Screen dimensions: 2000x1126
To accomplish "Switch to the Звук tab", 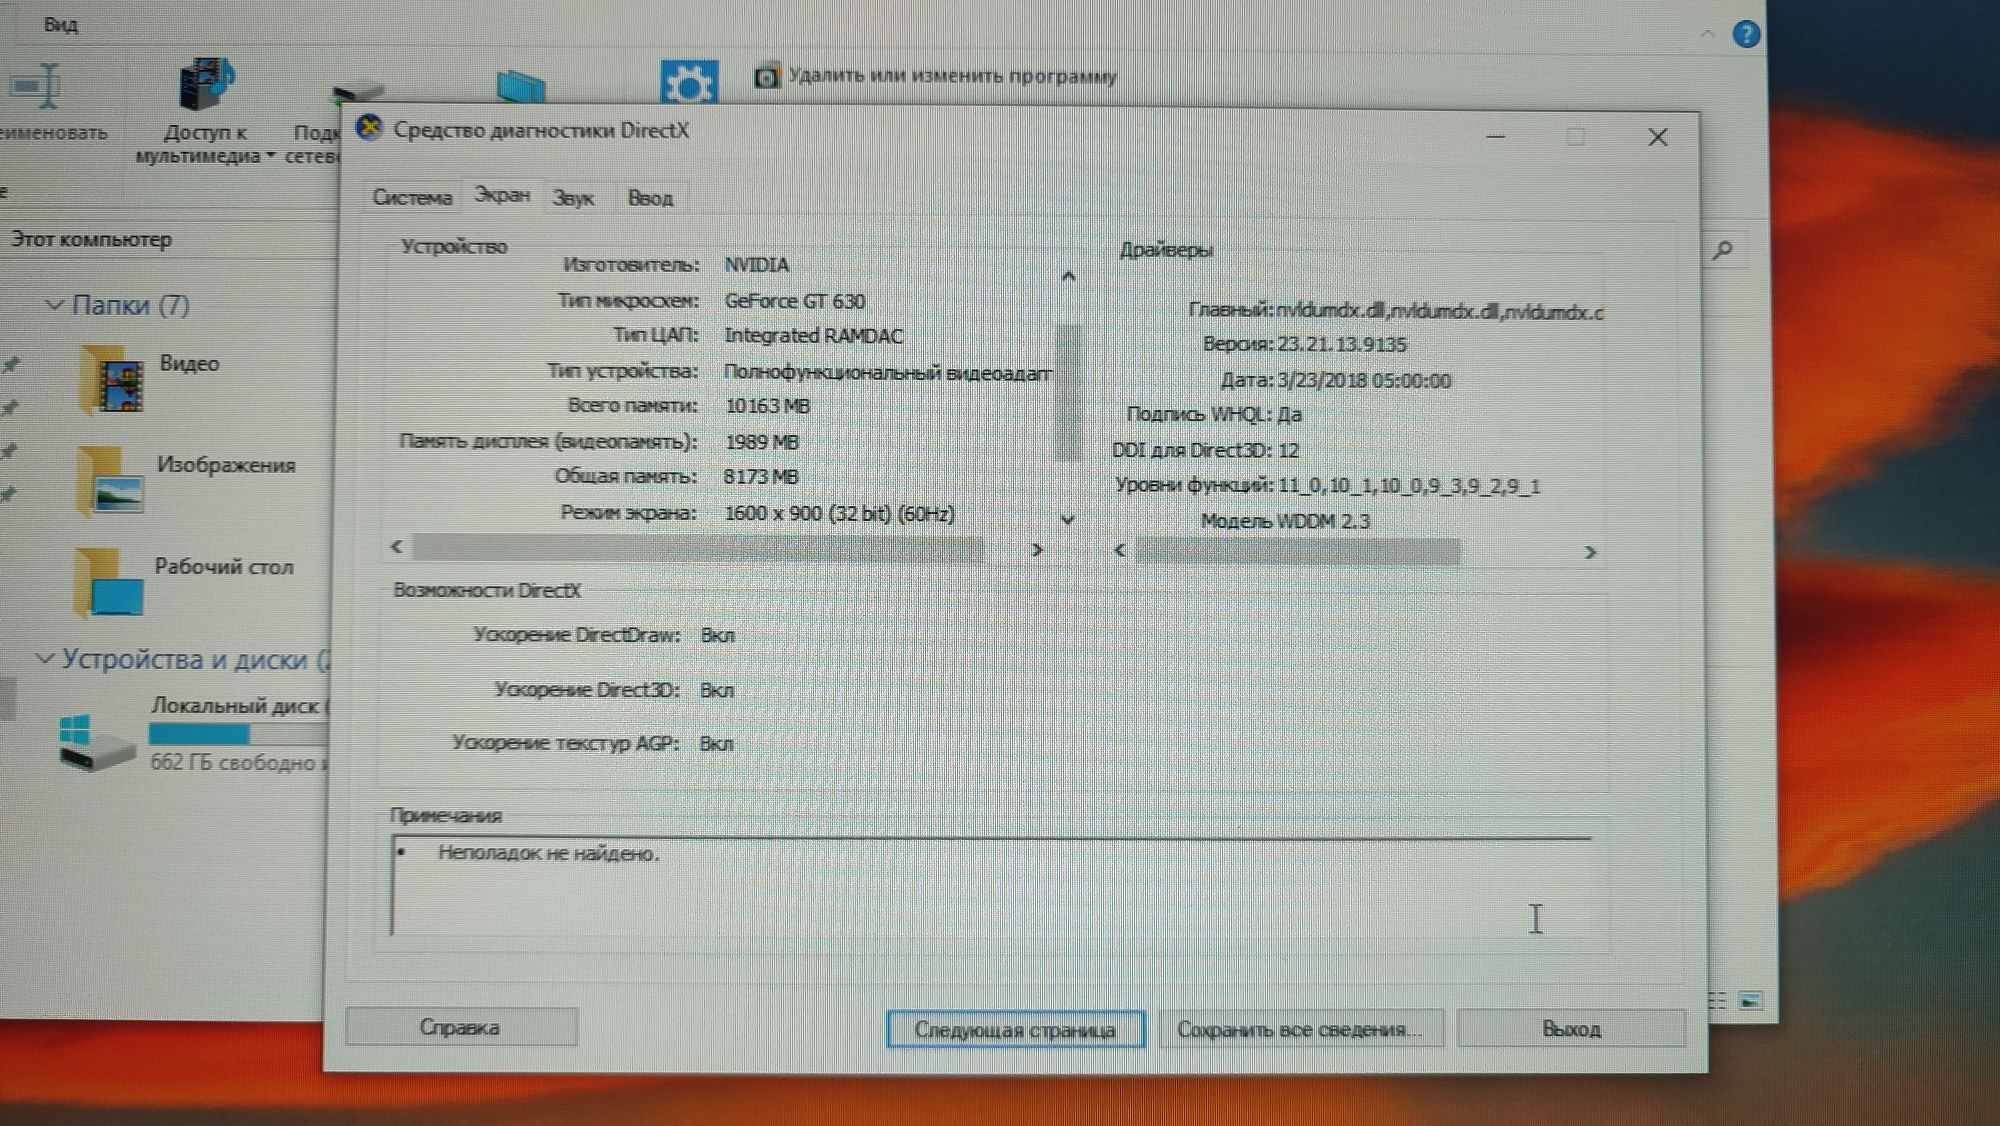I will point(573,198).
